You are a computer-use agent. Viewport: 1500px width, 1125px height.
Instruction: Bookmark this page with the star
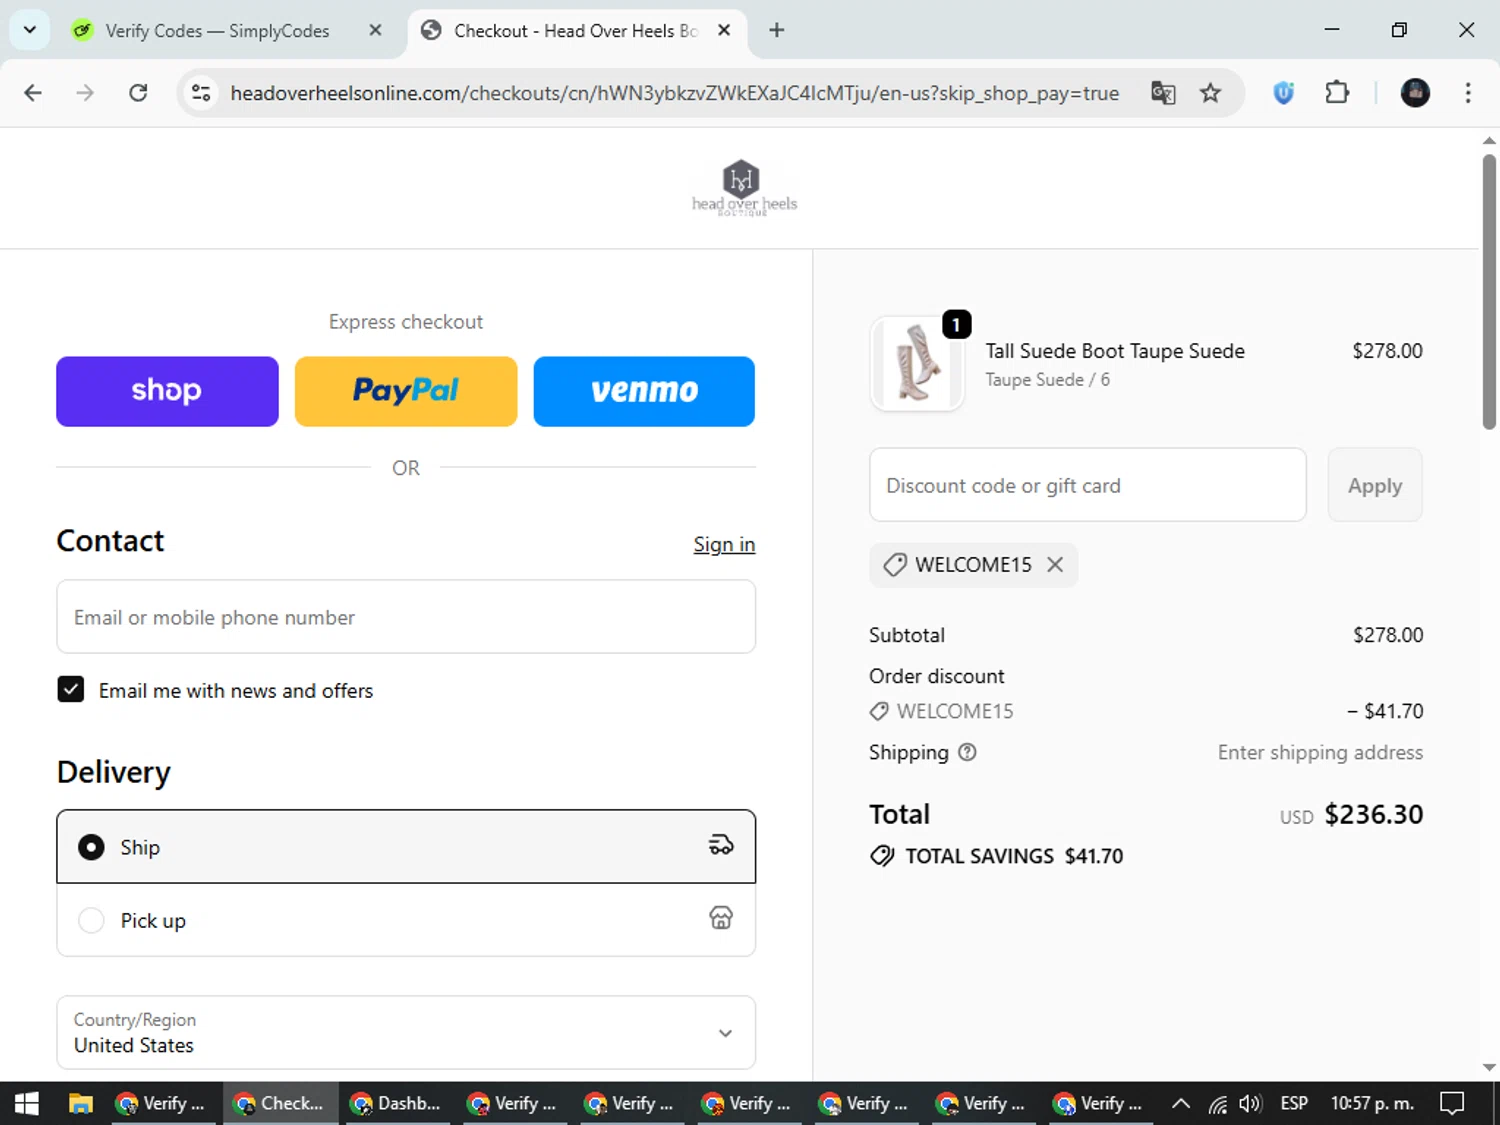click(1210, 93)
